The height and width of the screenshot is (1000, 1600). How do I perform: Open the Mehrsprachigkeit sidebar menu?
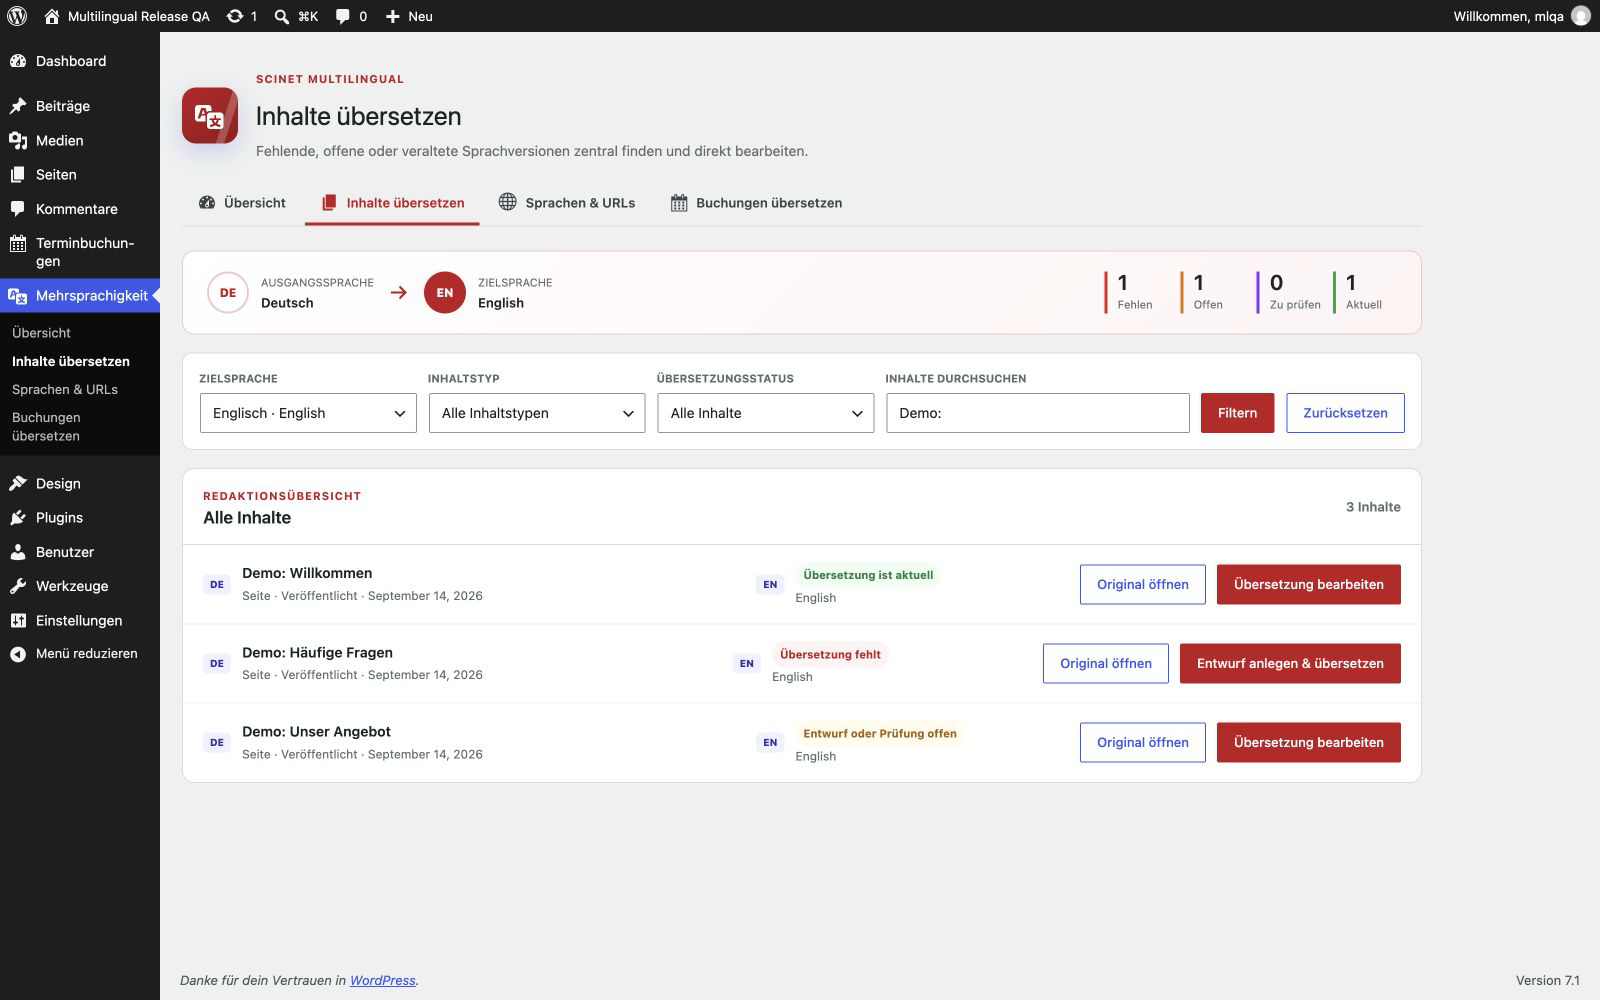(x=80, y=296)
